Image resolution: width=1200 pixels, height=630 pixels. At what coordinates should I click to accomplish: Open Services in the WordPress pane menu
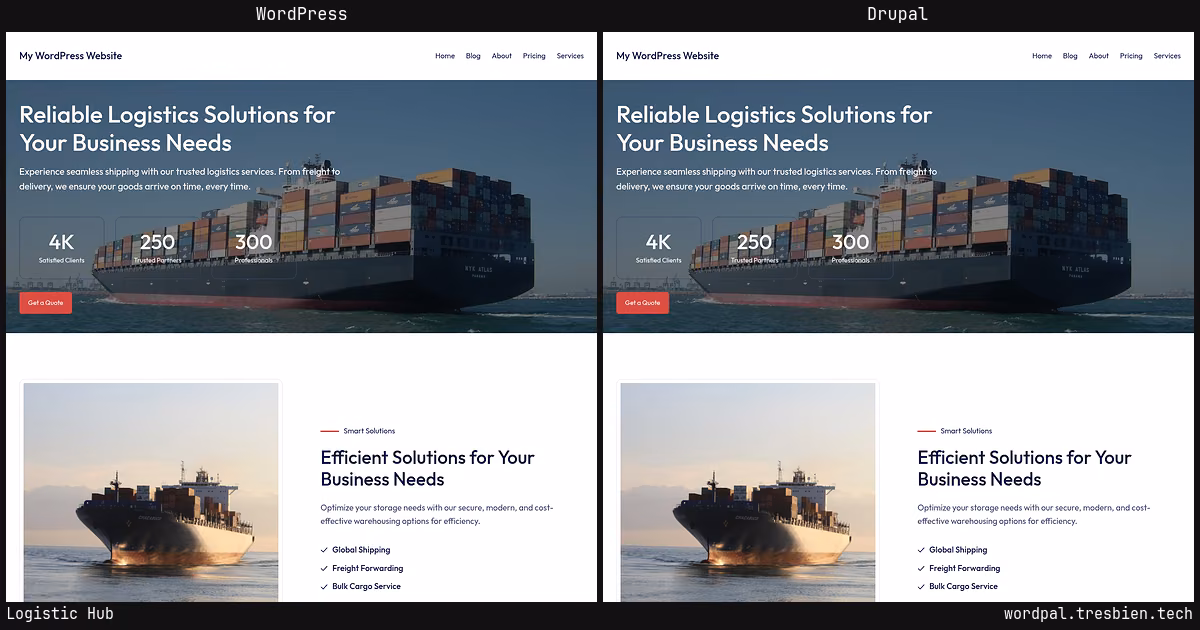pyautogui.click(x=570, y=56)
